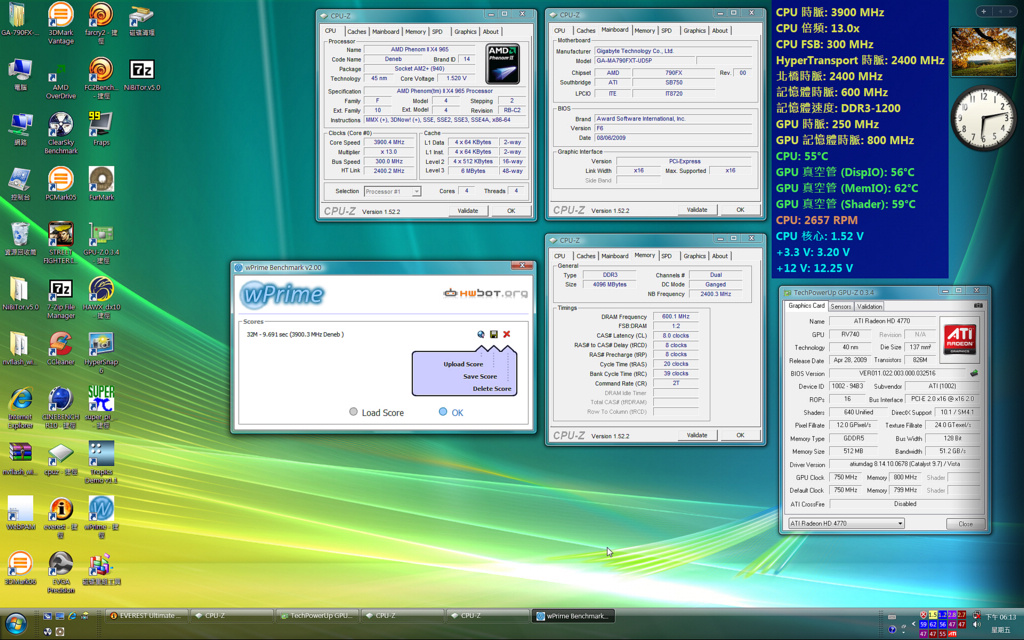Switch to EVEREST Ultimate on the taskbar
This screenshot has width=1024, height=640.
[x=147, y=616]
